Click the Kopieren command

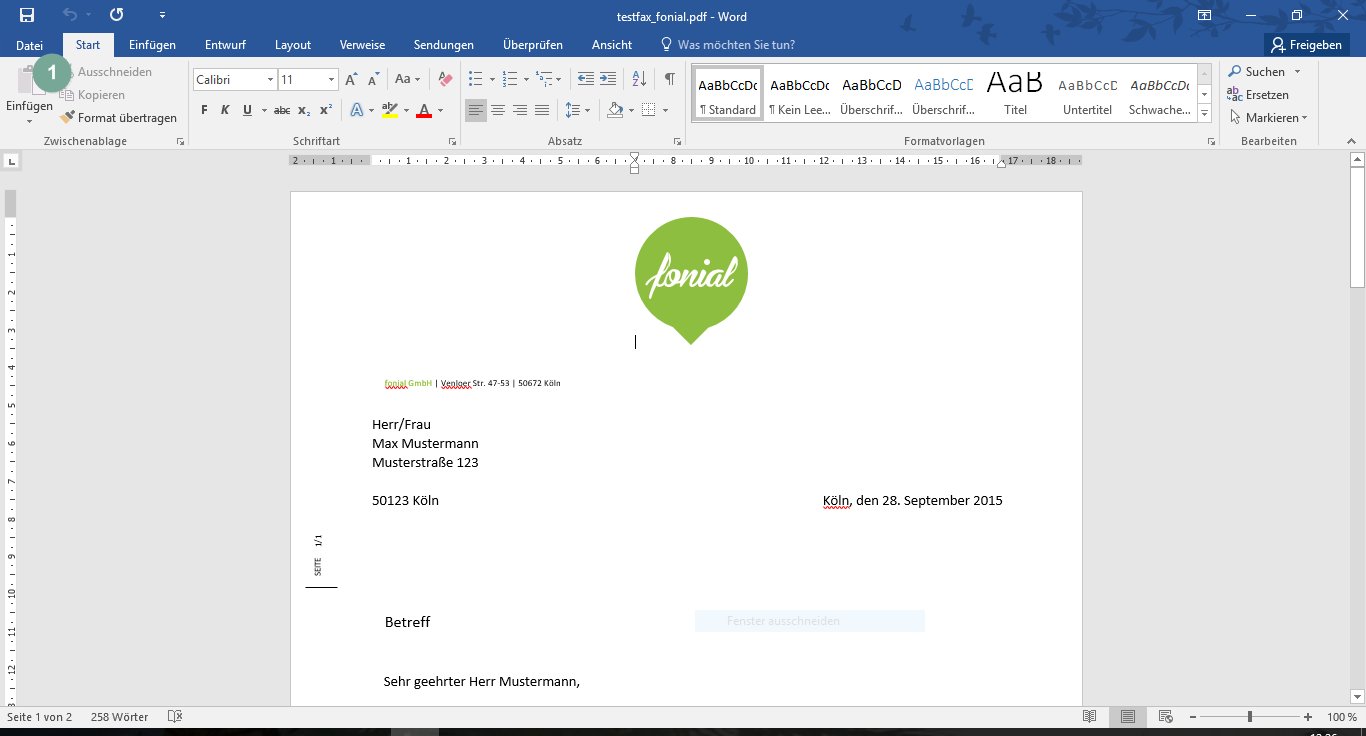92,95
